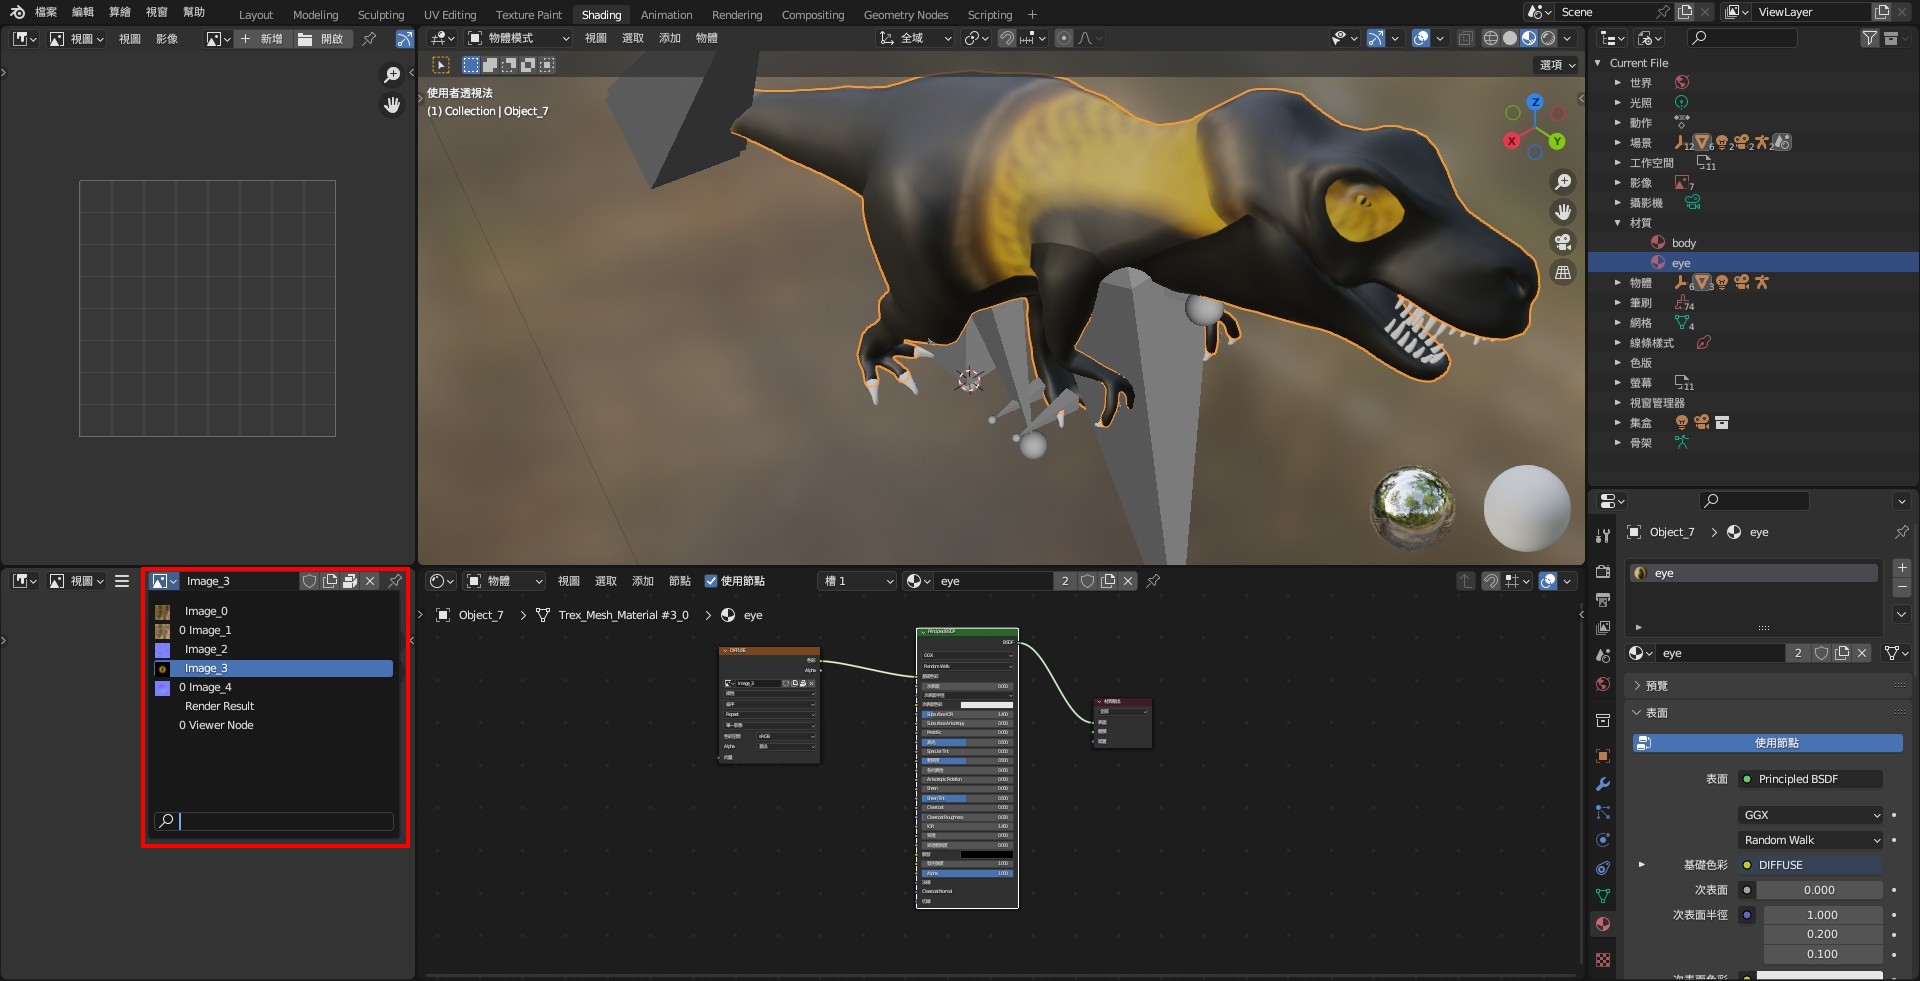Open the 檔案 menu
Image resolution: width=1920 pixels, height=981 pixels.
click(46, 12)
